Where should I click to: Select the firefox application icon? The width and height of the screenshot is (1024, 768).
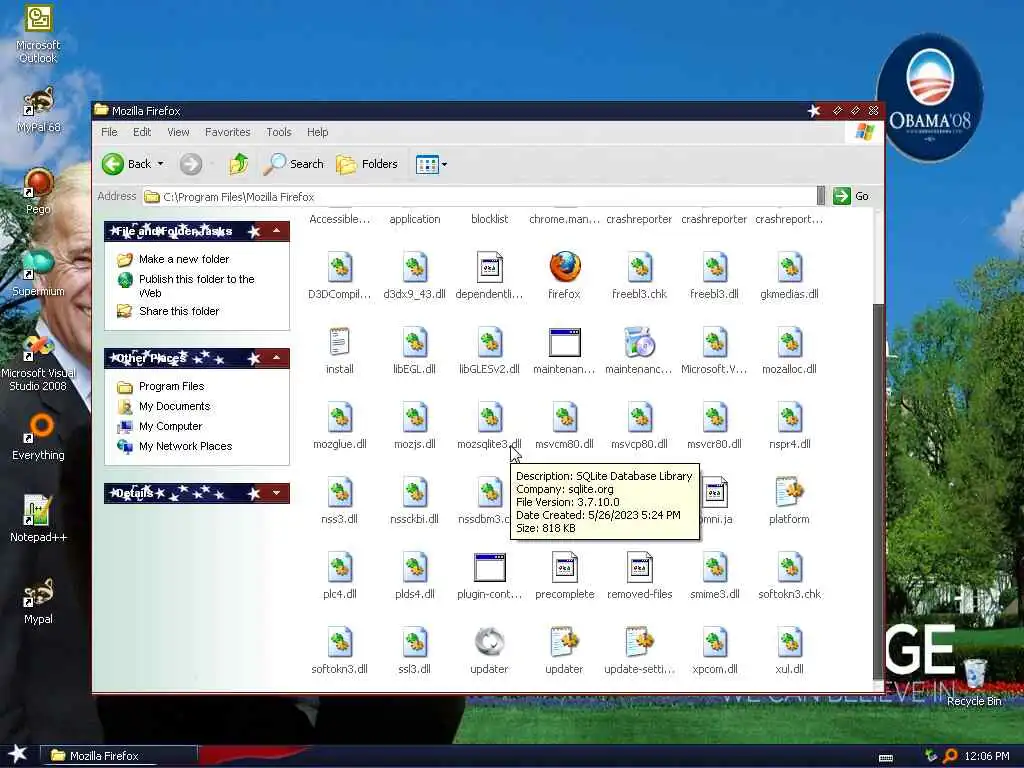click(564, 268)
